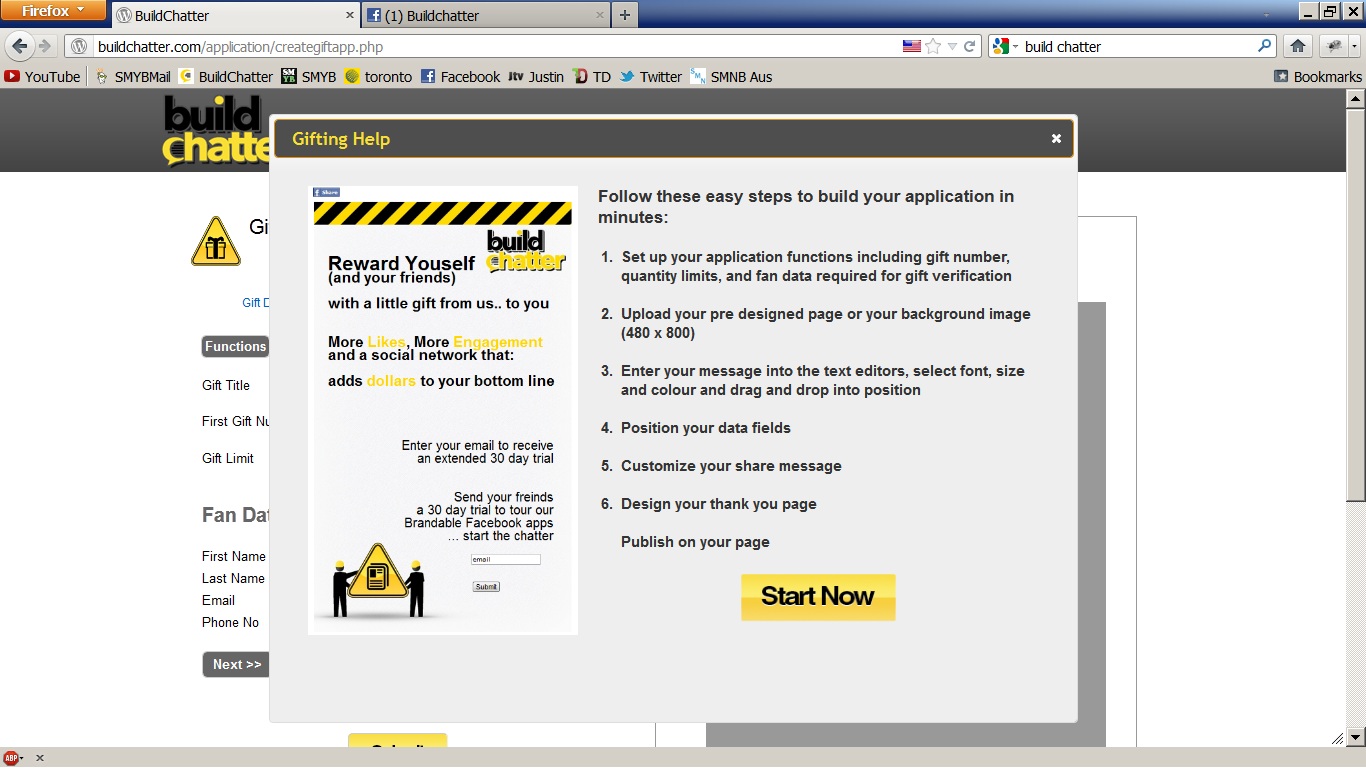Click the Share button in the preview image
This screenshot has width=1366, height=768.
click(326, 192)
